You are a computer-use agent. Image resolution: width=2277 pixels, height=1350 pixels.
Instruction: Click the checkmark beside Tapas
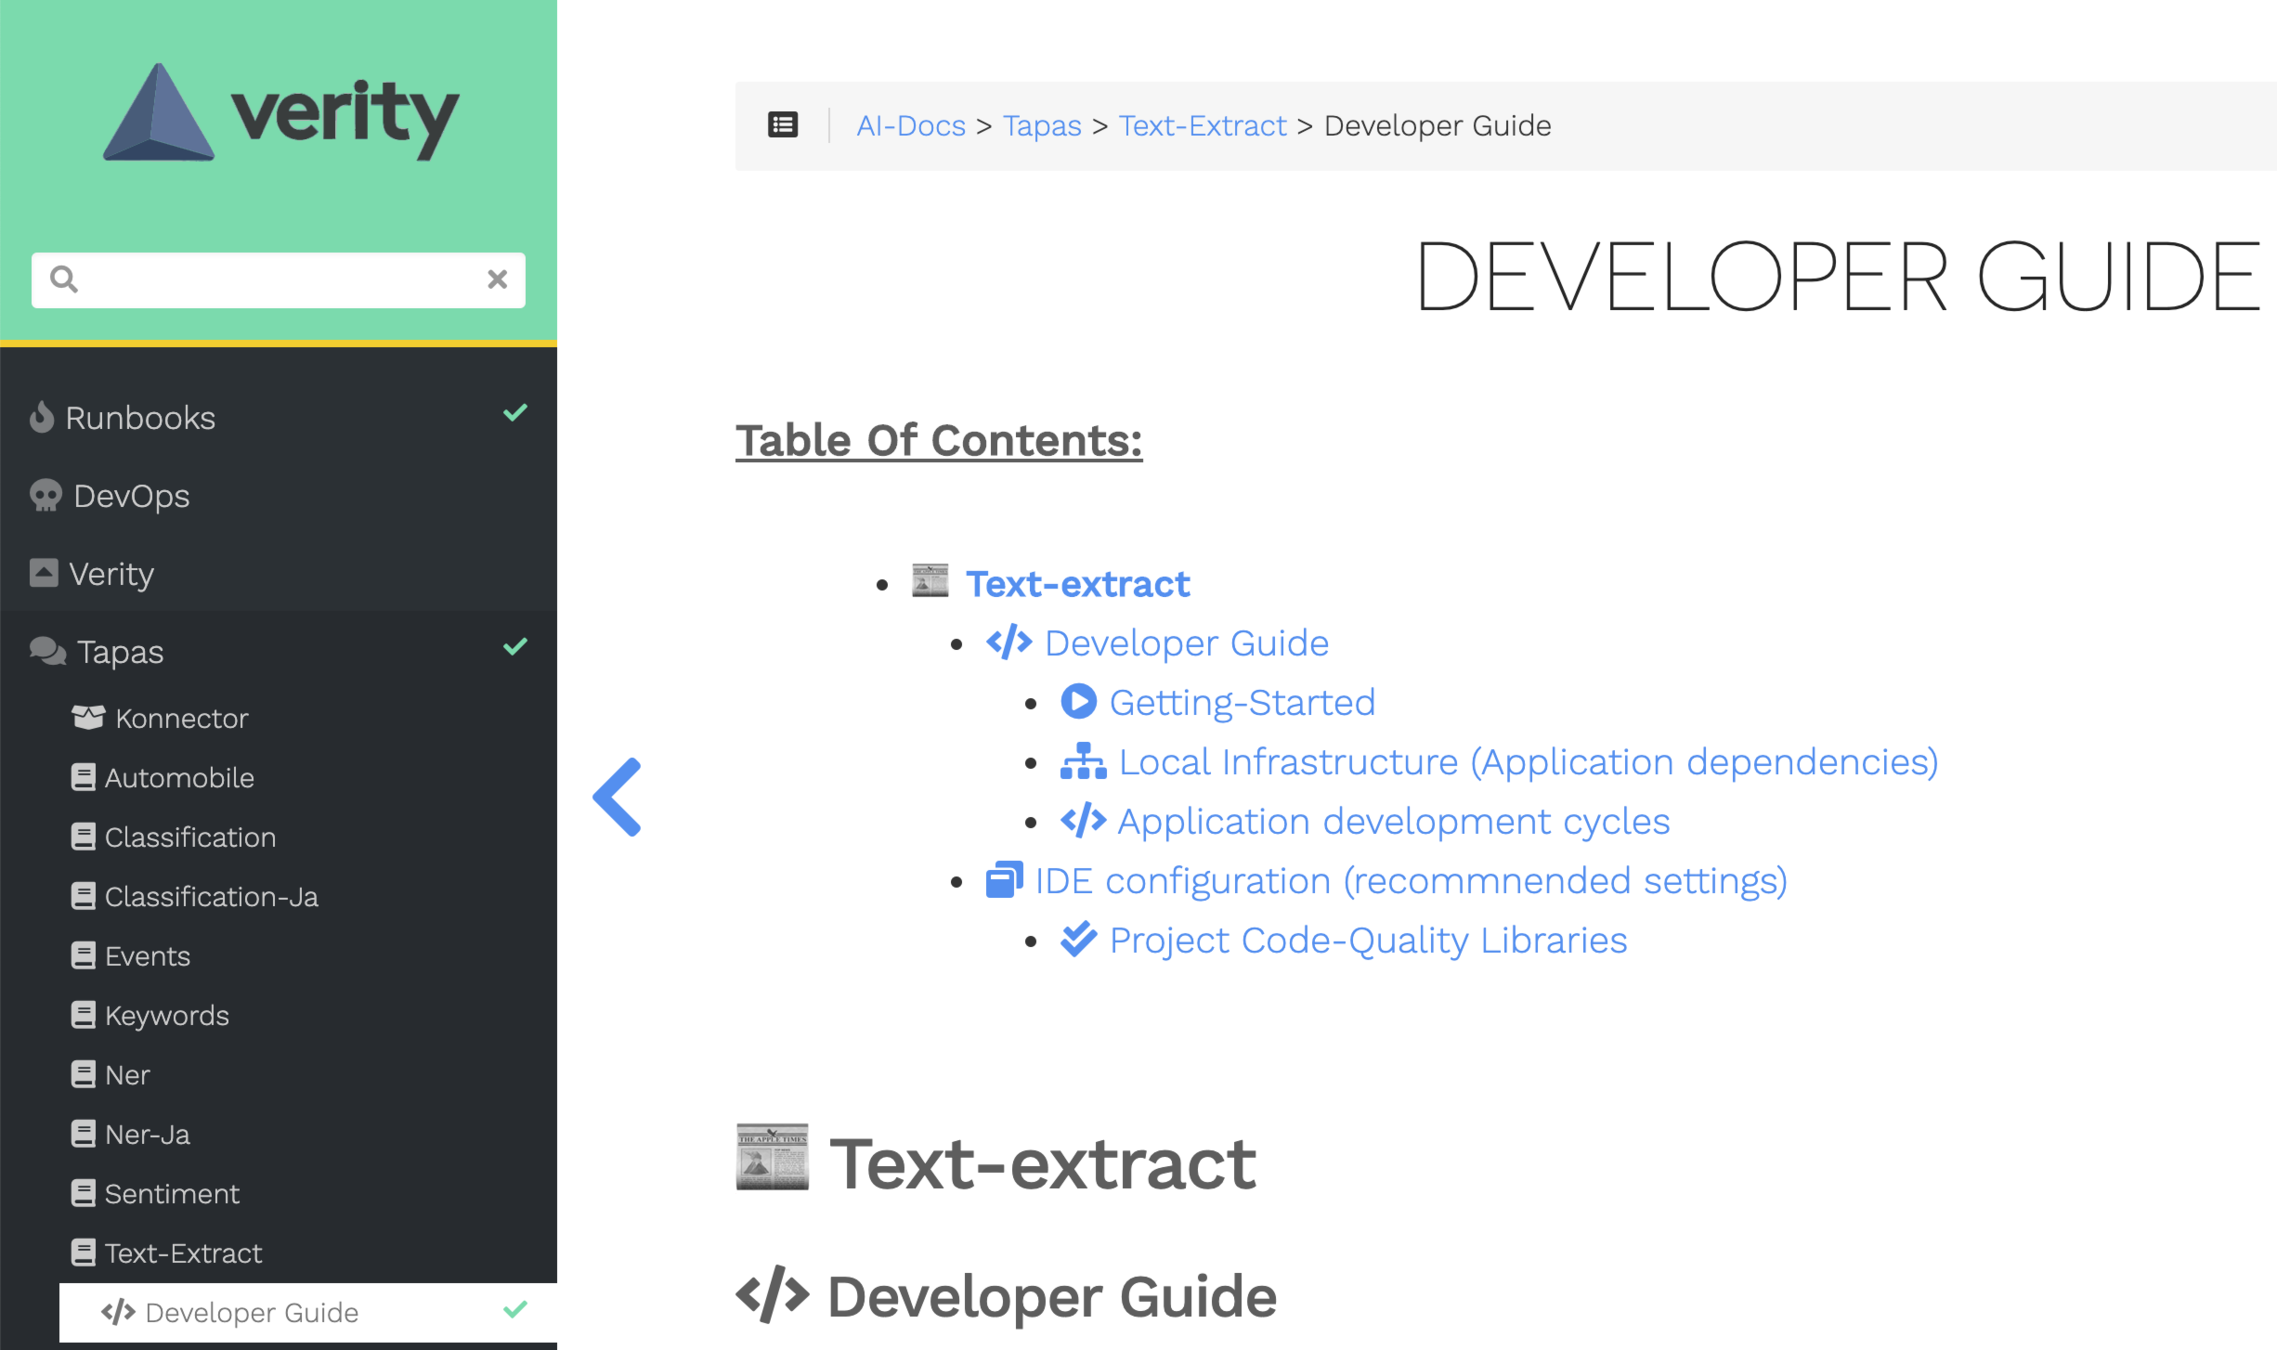pyautogui.click(x=515, y=647)
